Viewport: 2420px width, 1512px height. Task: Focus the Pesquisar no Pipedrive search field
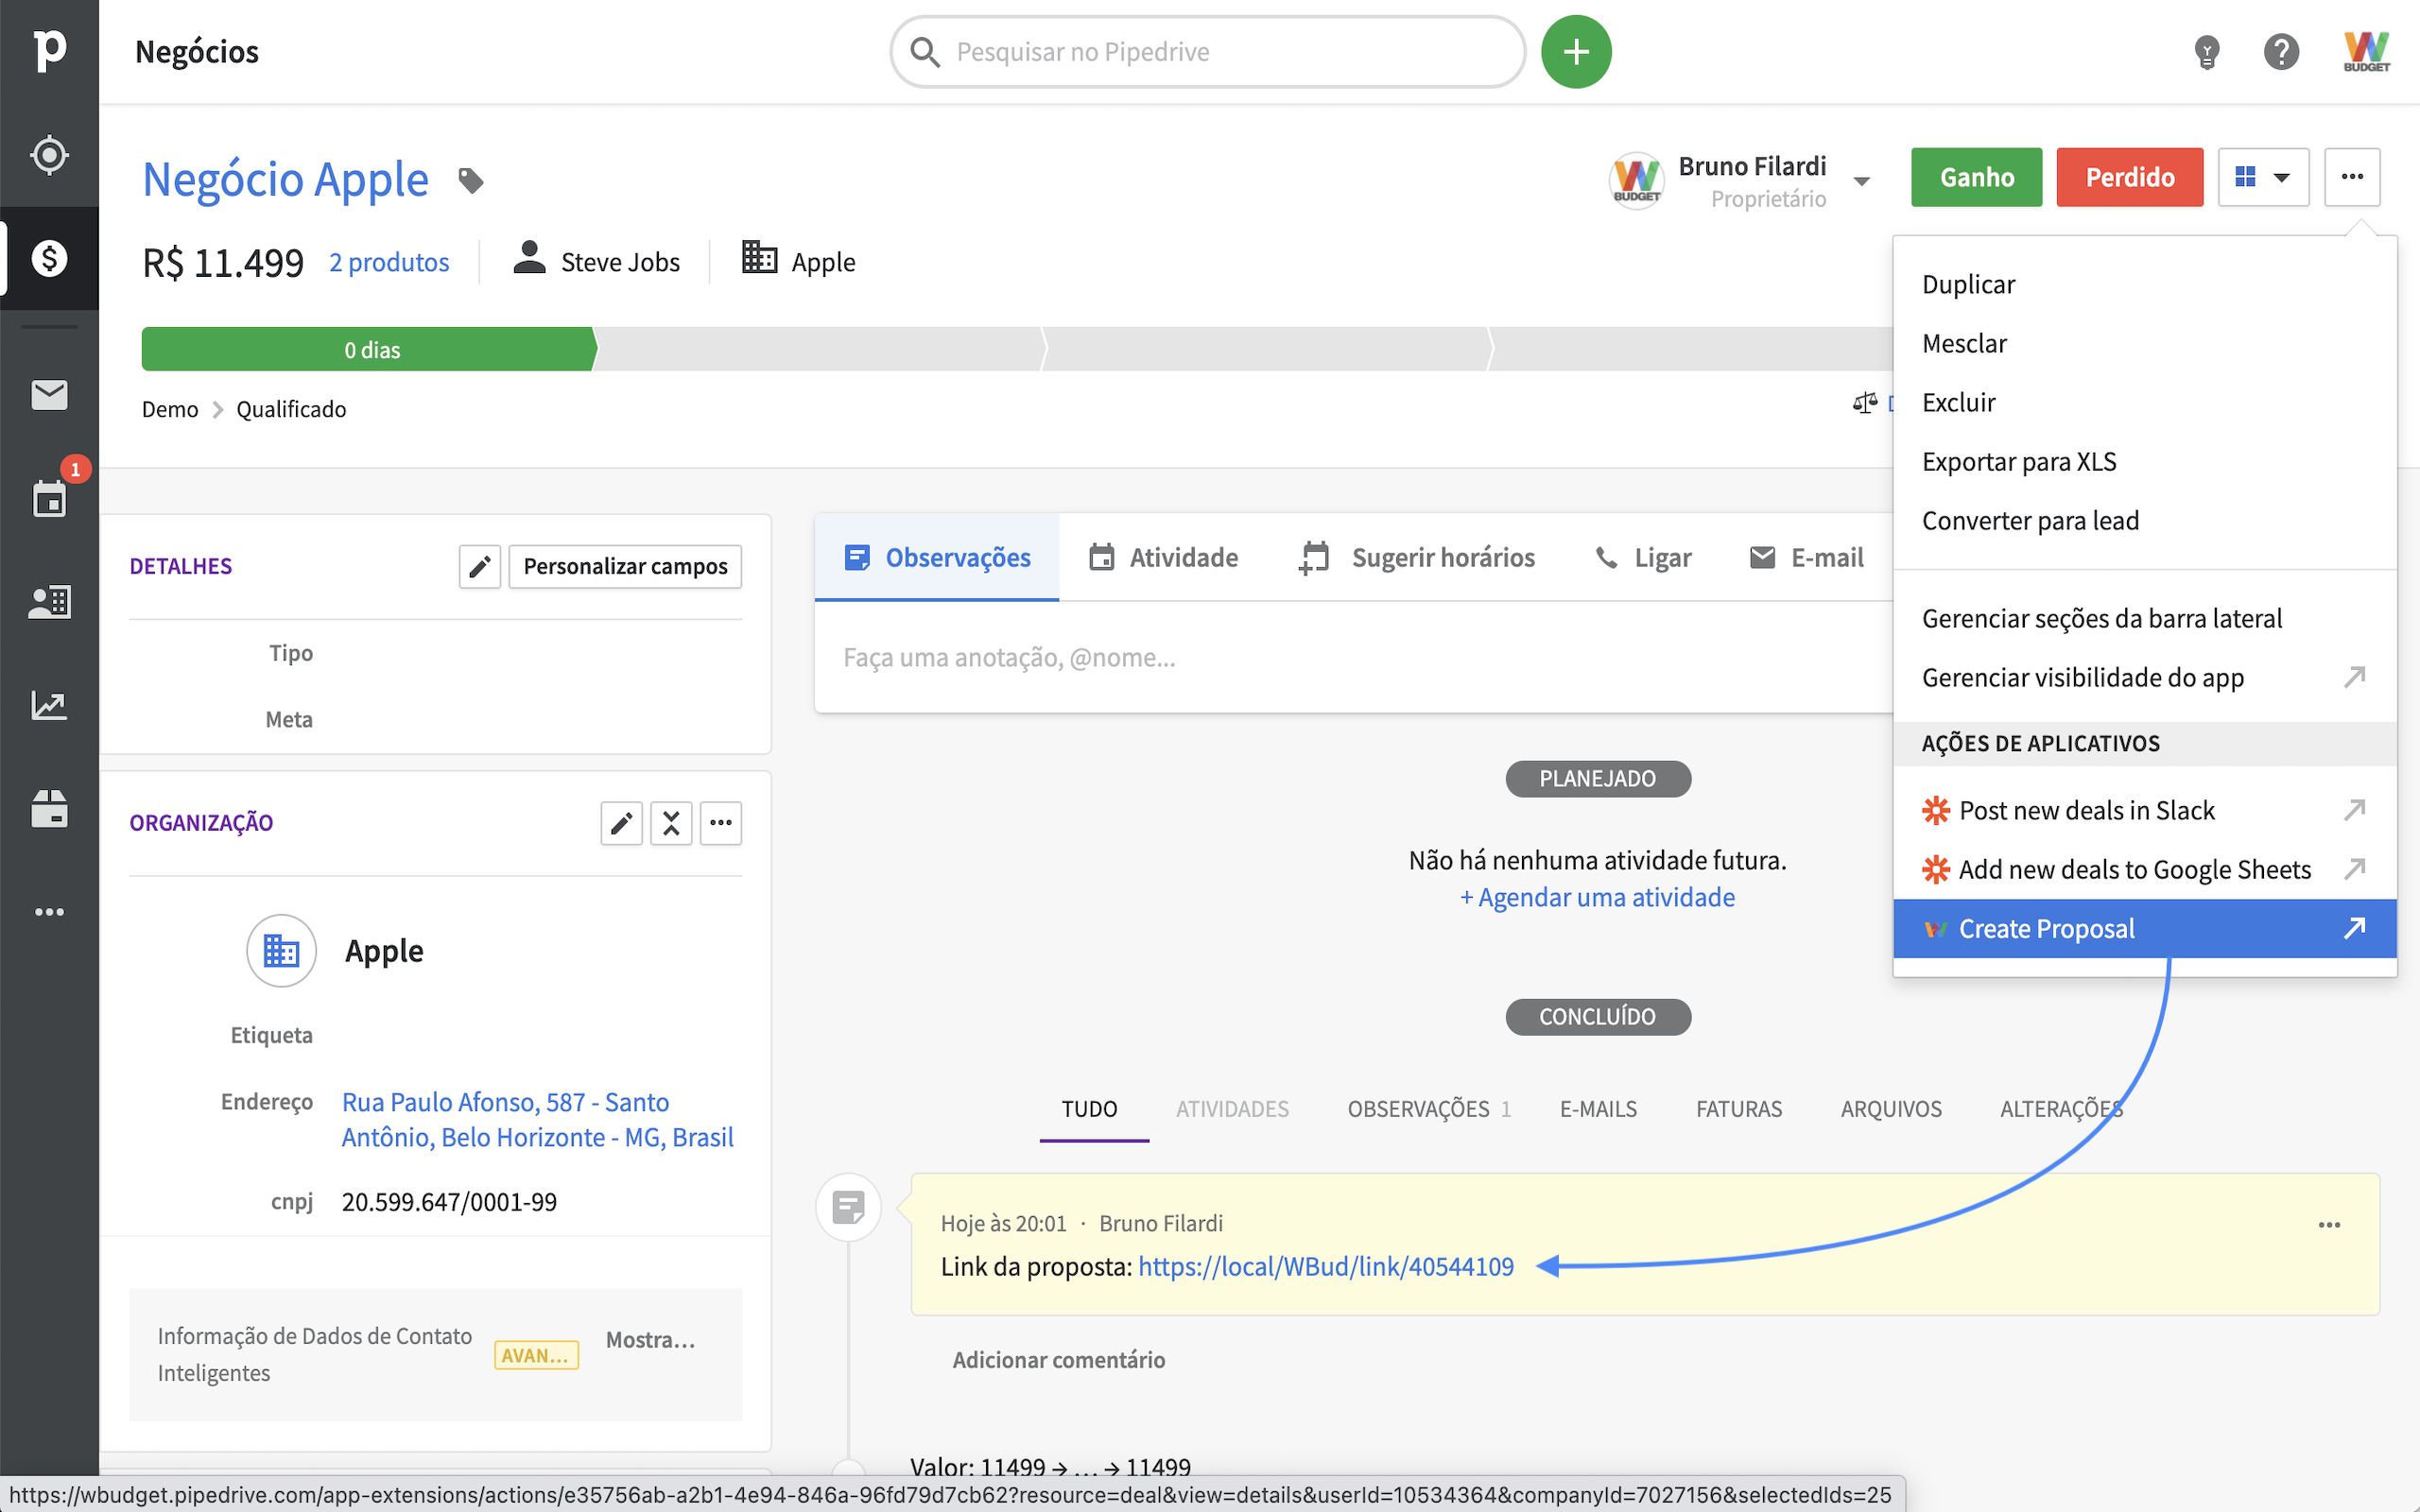click(1208, 52)
